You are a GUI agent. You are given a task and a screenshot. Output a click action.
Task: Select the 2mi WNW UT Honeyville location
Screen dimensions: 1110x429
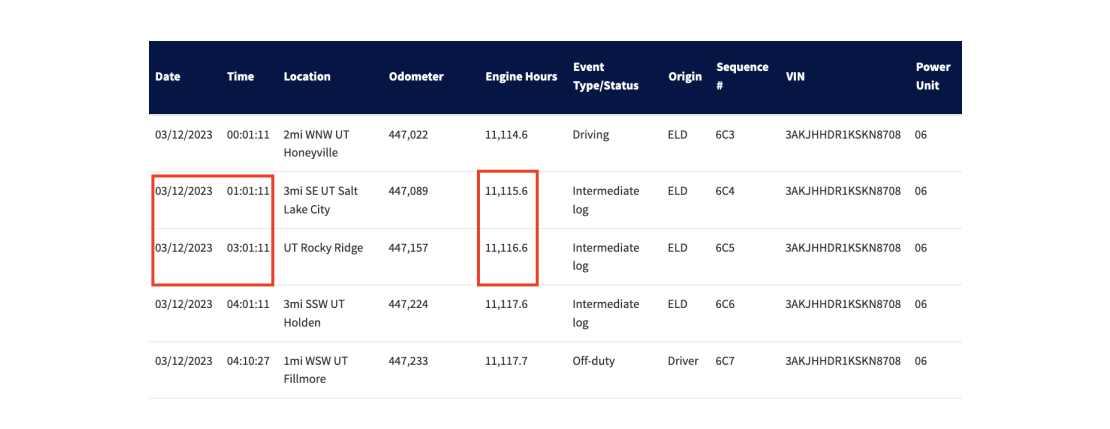coord(314,143)
